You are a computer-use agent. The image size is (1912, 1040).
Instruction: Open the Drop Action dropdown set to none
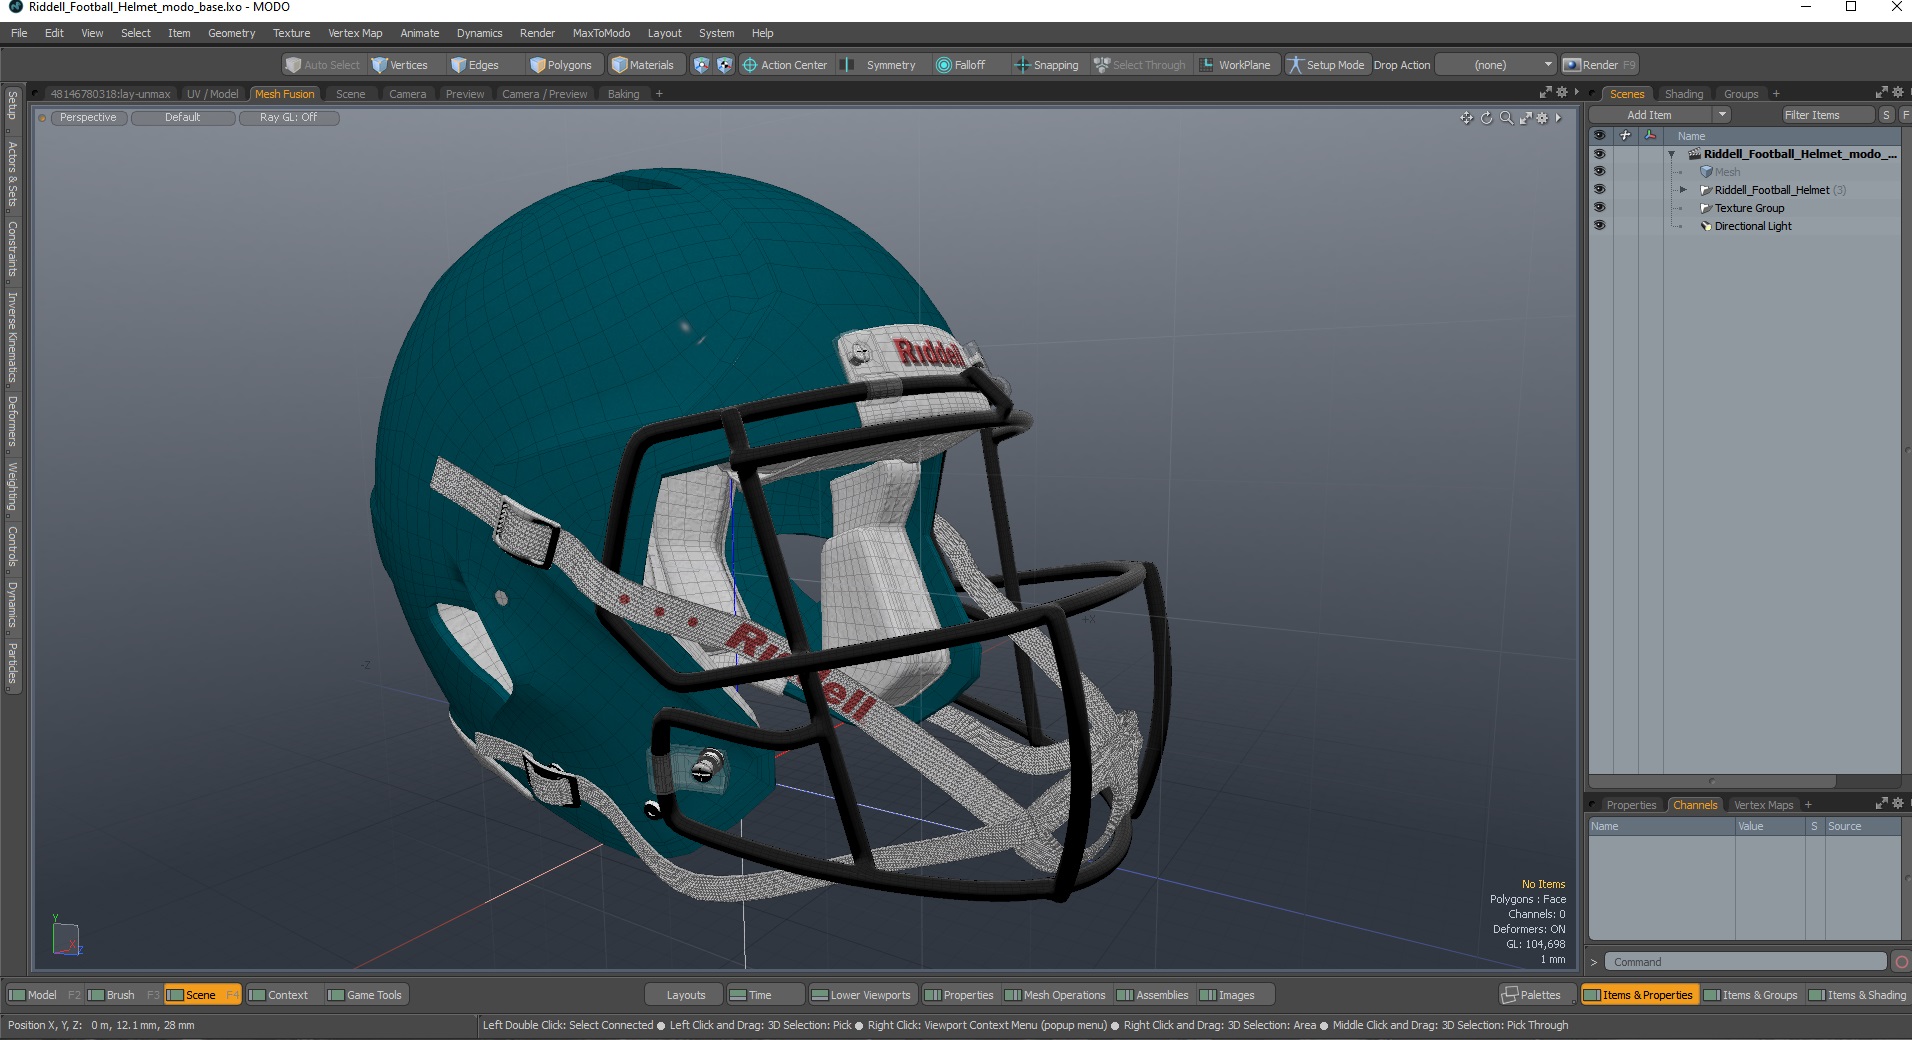click(x=1496, y=65)
